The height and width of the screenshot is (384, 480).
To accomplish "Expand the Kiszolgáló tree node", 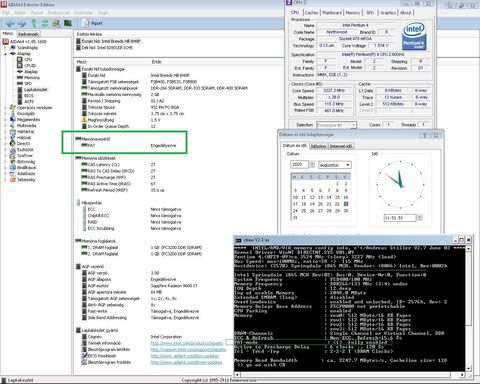I will [5, 114].
